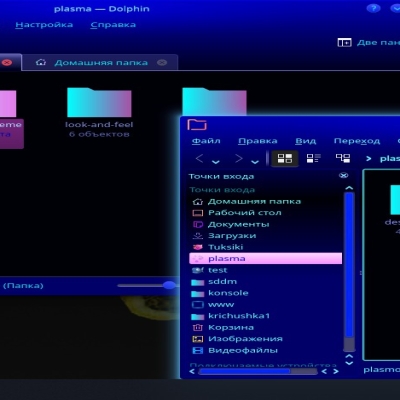Close the Точки входа panel
400x400 pixels.
(x=343, y=176)
